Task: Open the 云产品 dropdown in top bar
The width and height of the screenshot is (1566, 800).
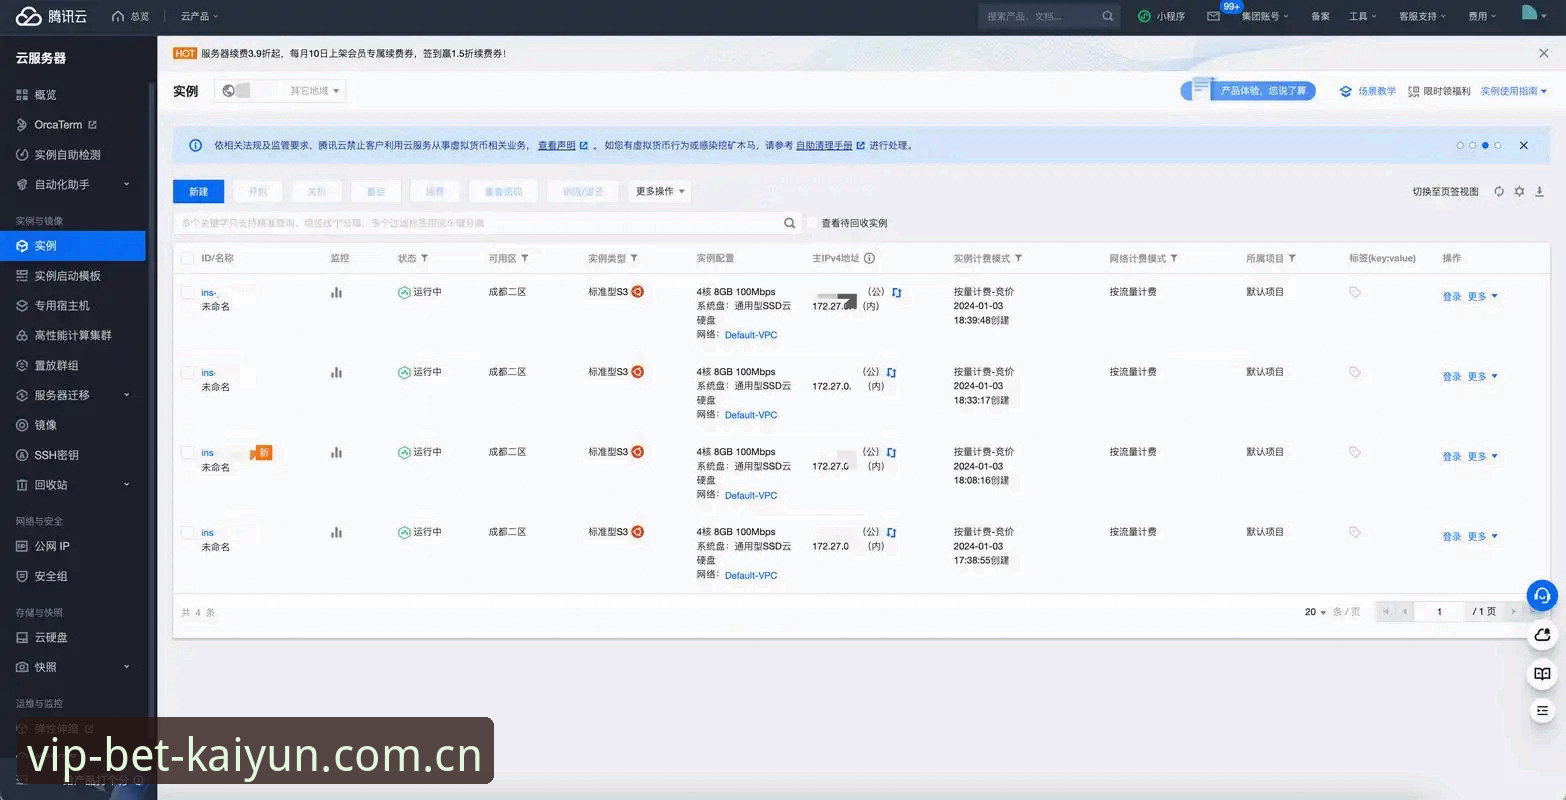Action: [x=199, y=16]
